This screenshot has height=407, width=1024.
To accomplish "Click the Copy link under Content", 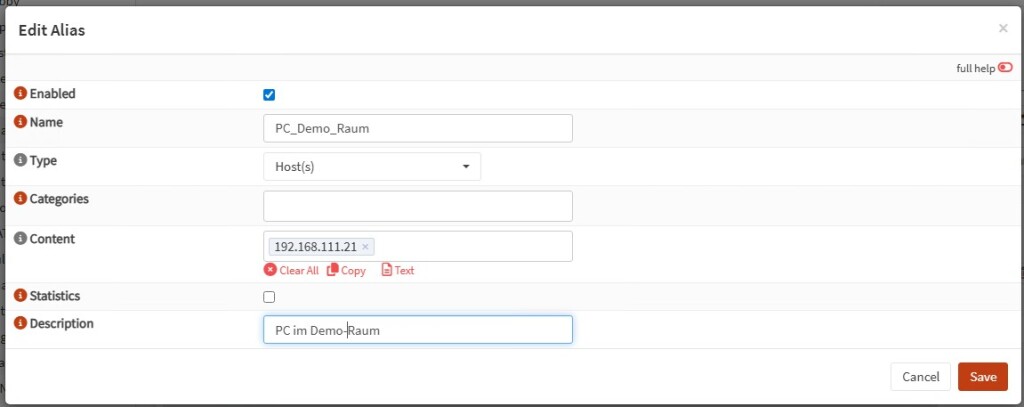I will pyautogui.click(x=346, y=270).
